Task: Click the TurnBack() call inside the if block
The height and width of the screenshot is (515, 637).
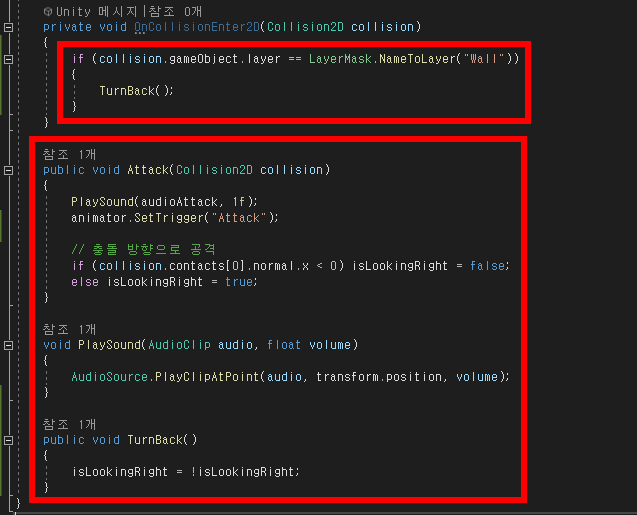Action: (x=136, y=91)
